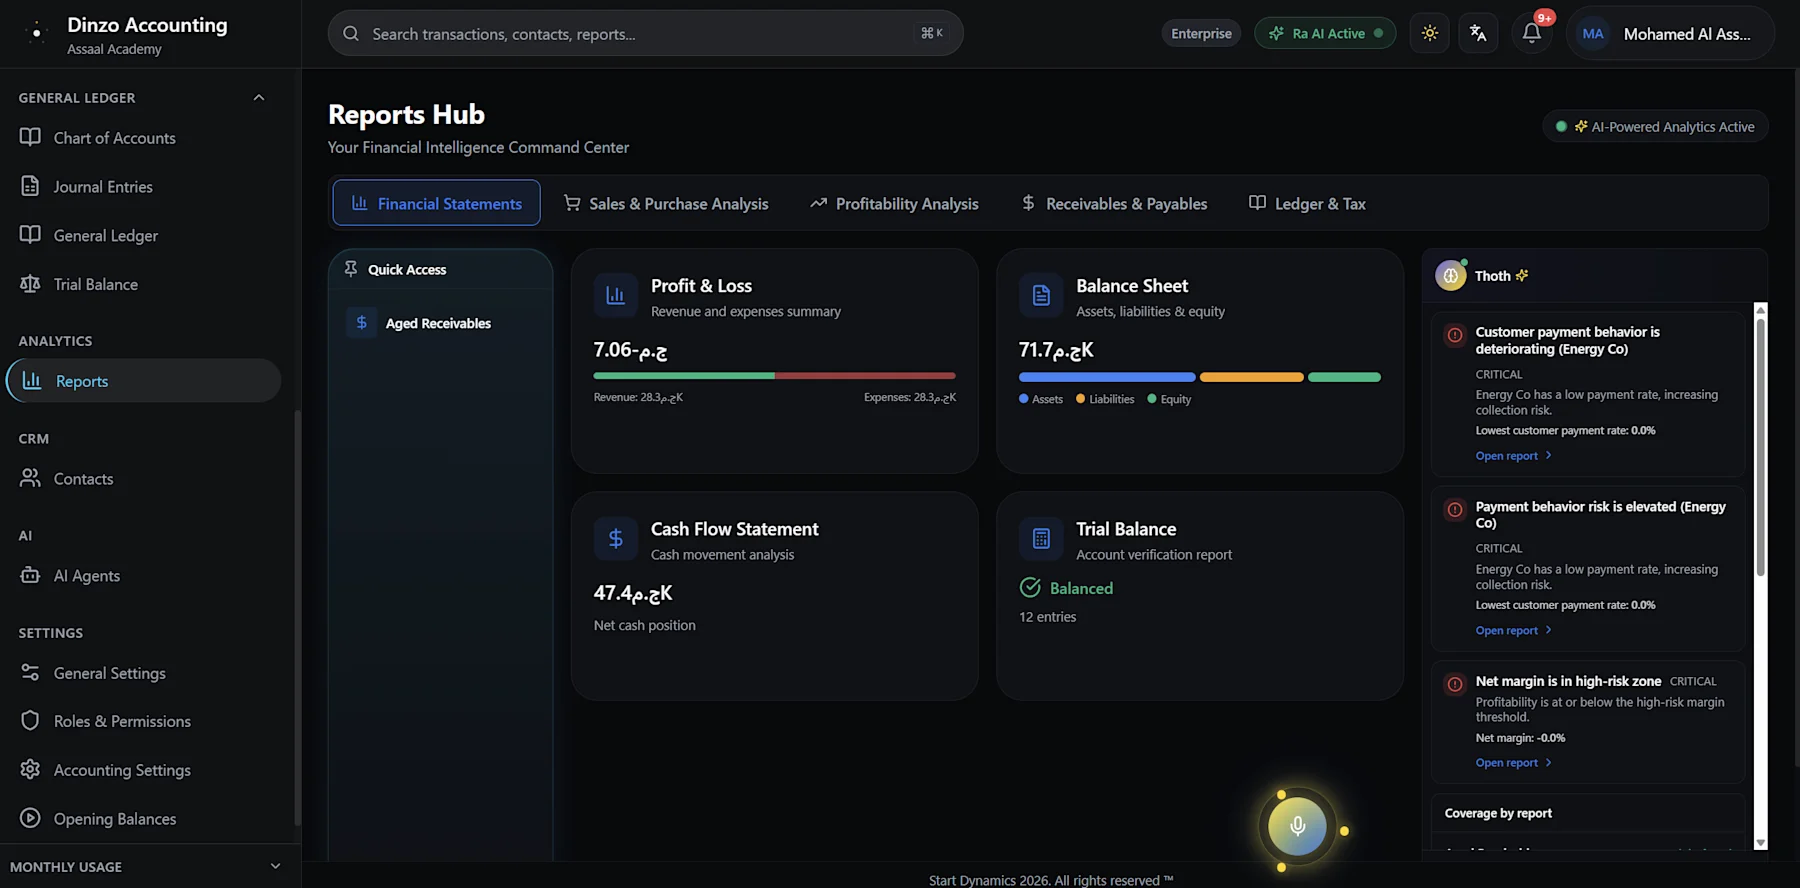Switch to the Receivables & Payables tab
Screen dimensions: 1800x888
click(1114, 203)
